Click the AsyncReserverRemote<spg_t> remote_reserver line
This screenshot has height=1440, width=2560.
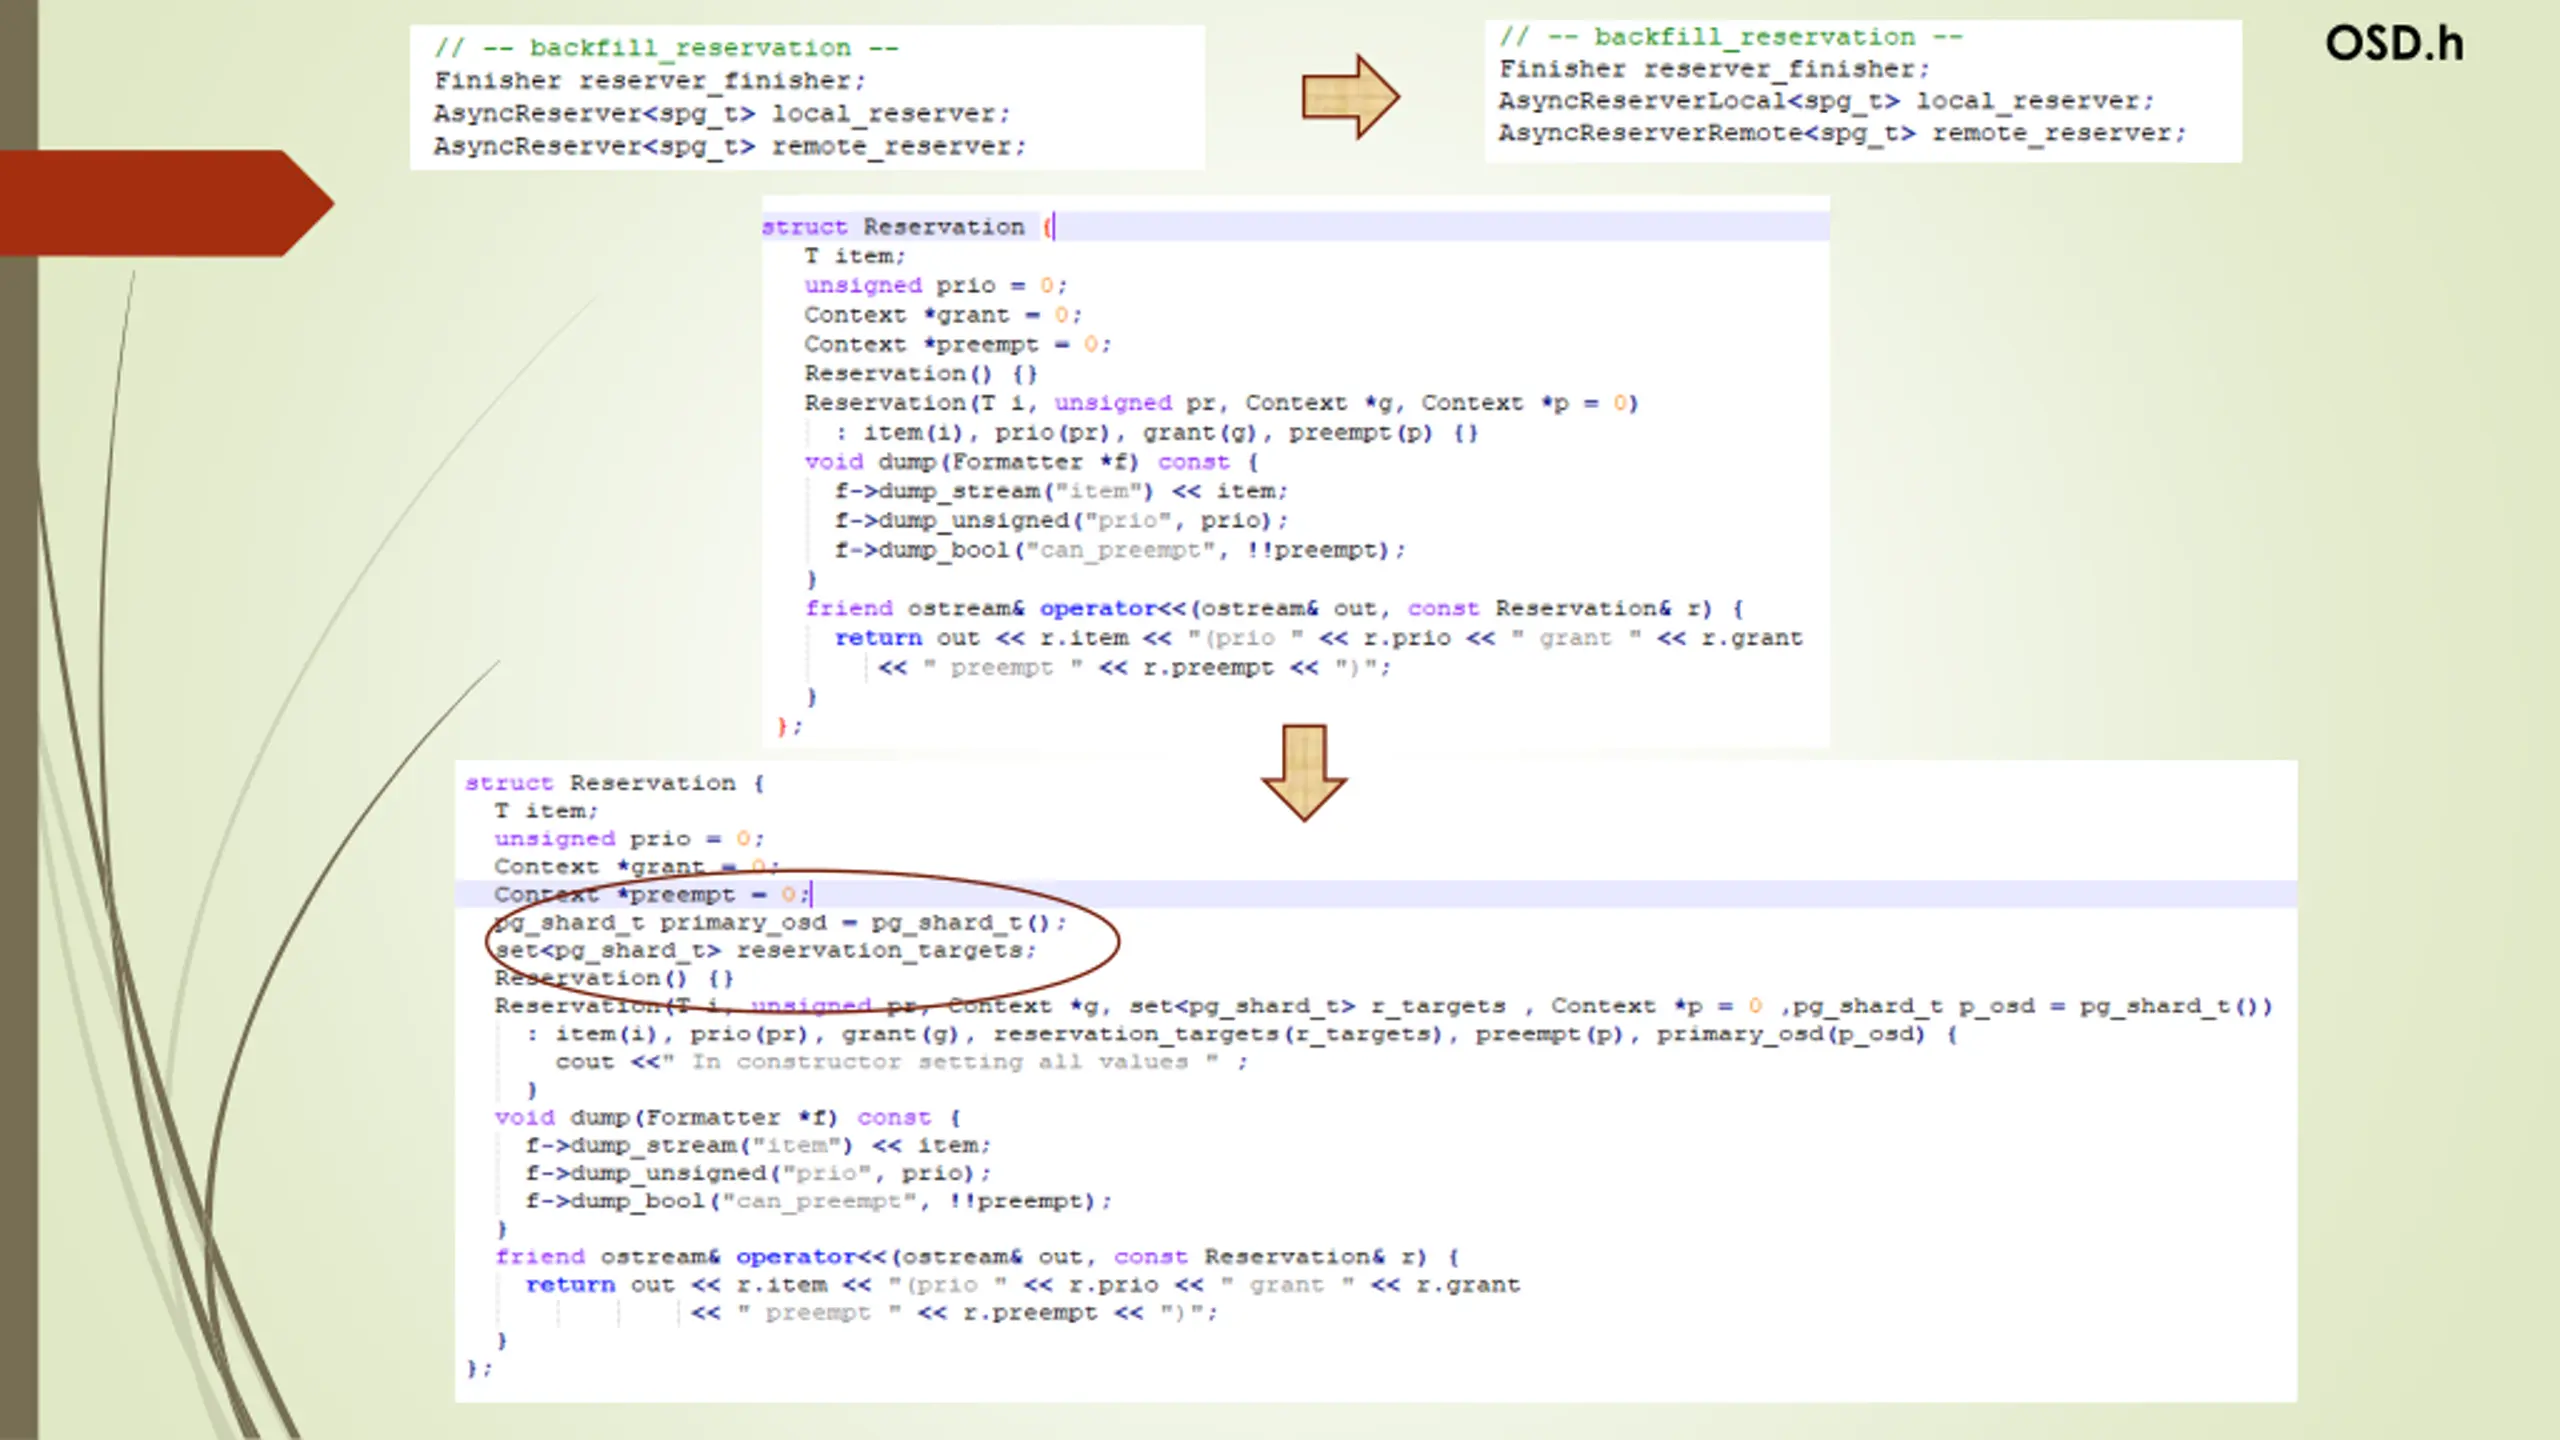pos(1842,133)
